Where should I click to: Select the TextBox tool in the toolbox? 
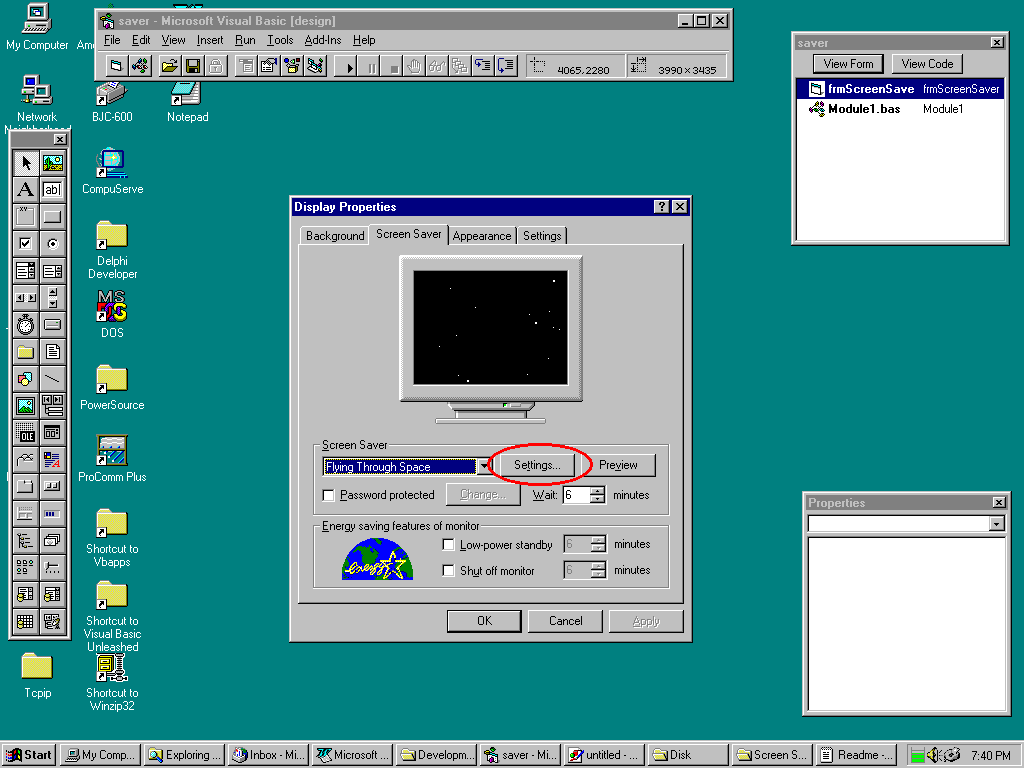(x=52, y=190)
